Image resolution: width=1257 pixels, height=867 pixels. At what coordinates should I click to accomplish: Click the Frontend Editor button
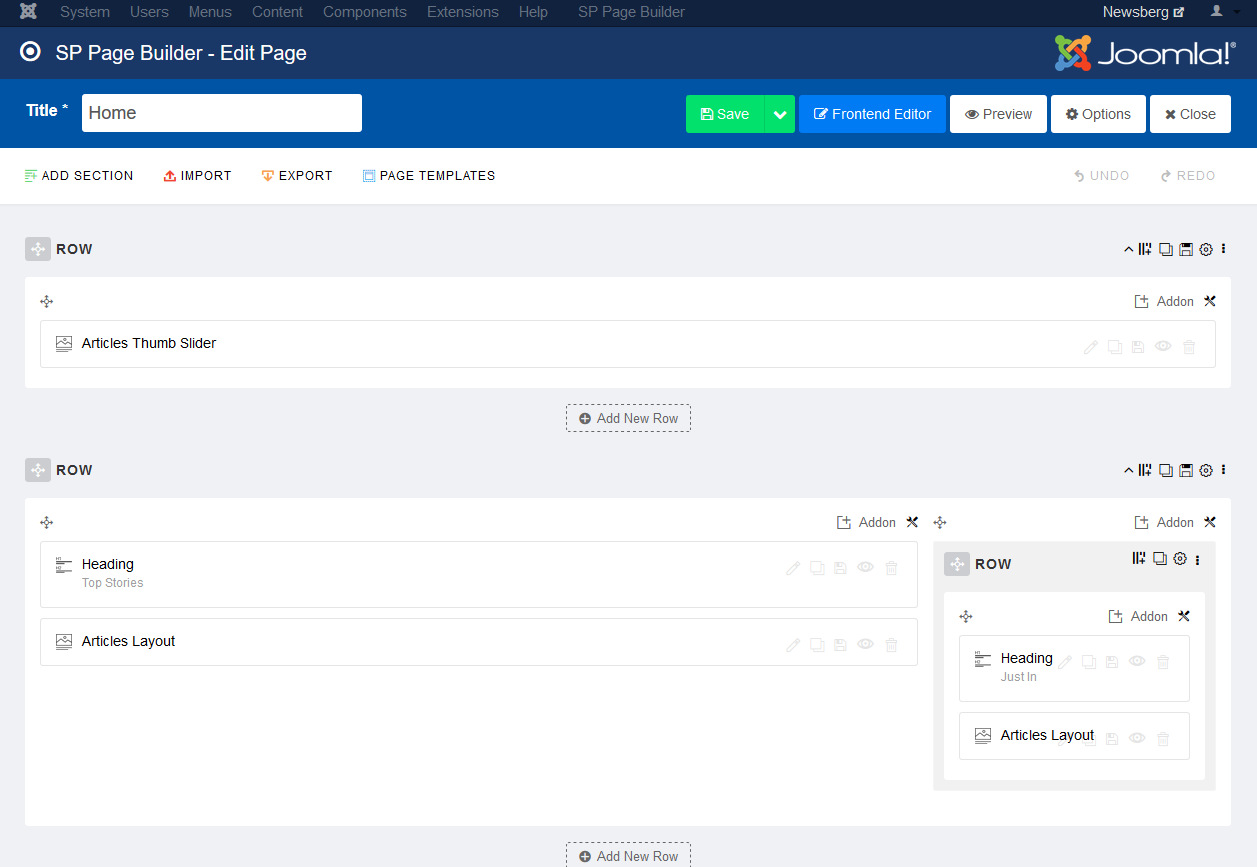pyautogui.click(x=872, y=114)
